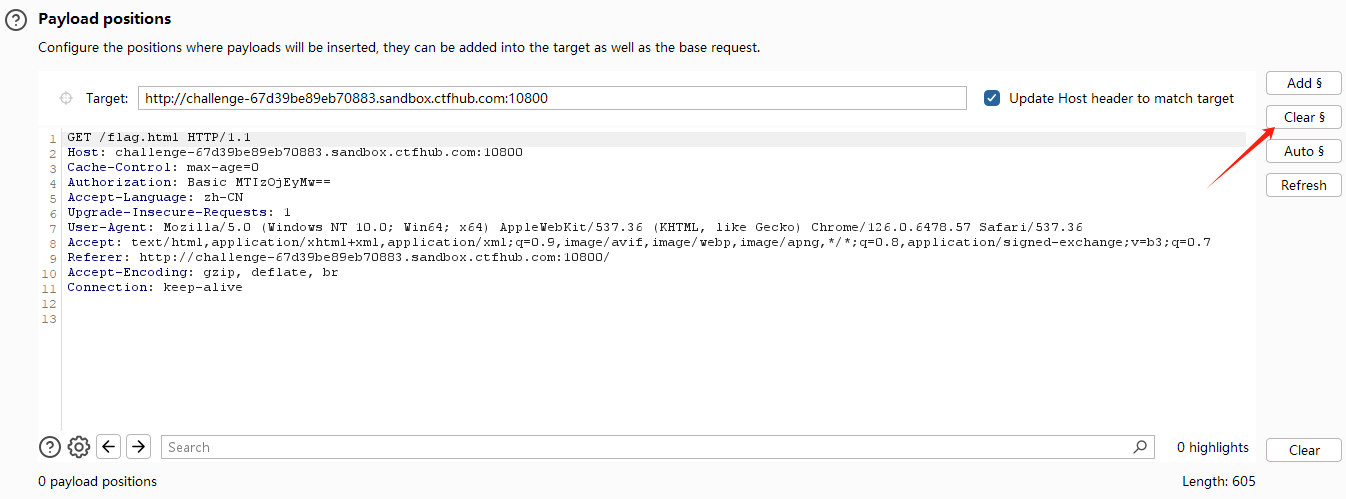This screenshot has width=1346, height=499.
Task: Open the editor settings gear
Action: pyautogui.click(x=79, y=447)
